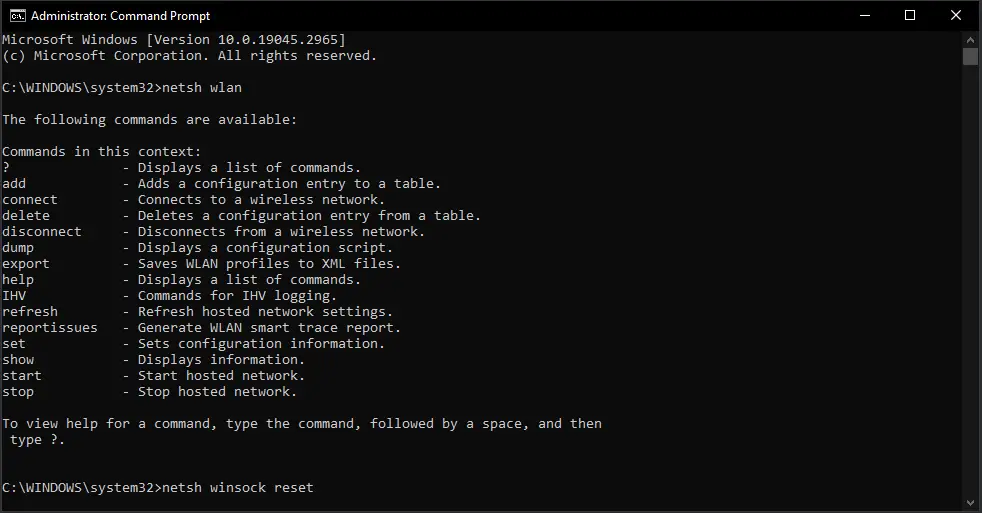Maximize the Command Prompt window
982x513 pixels.
(910, 16)
